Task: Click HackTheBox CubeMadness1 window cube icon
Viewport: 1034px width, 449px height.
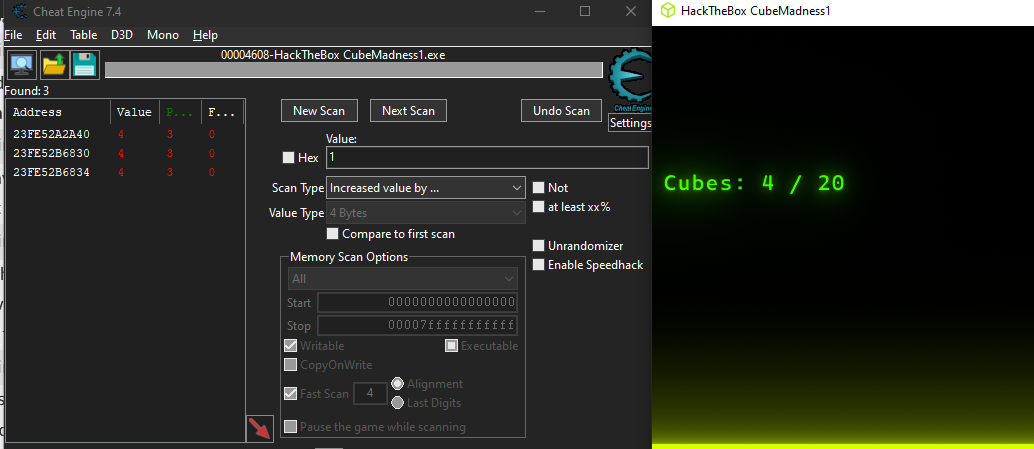Action: (x=668, y=11)
